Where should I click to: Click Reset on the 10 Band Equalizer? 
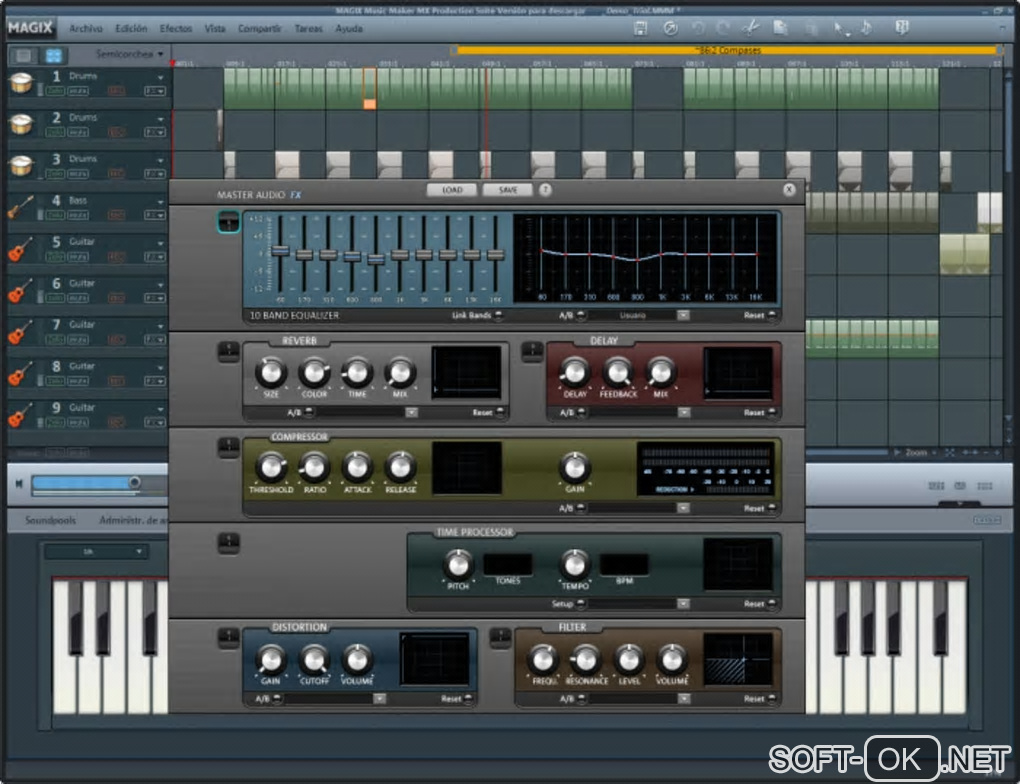[760, 316]
